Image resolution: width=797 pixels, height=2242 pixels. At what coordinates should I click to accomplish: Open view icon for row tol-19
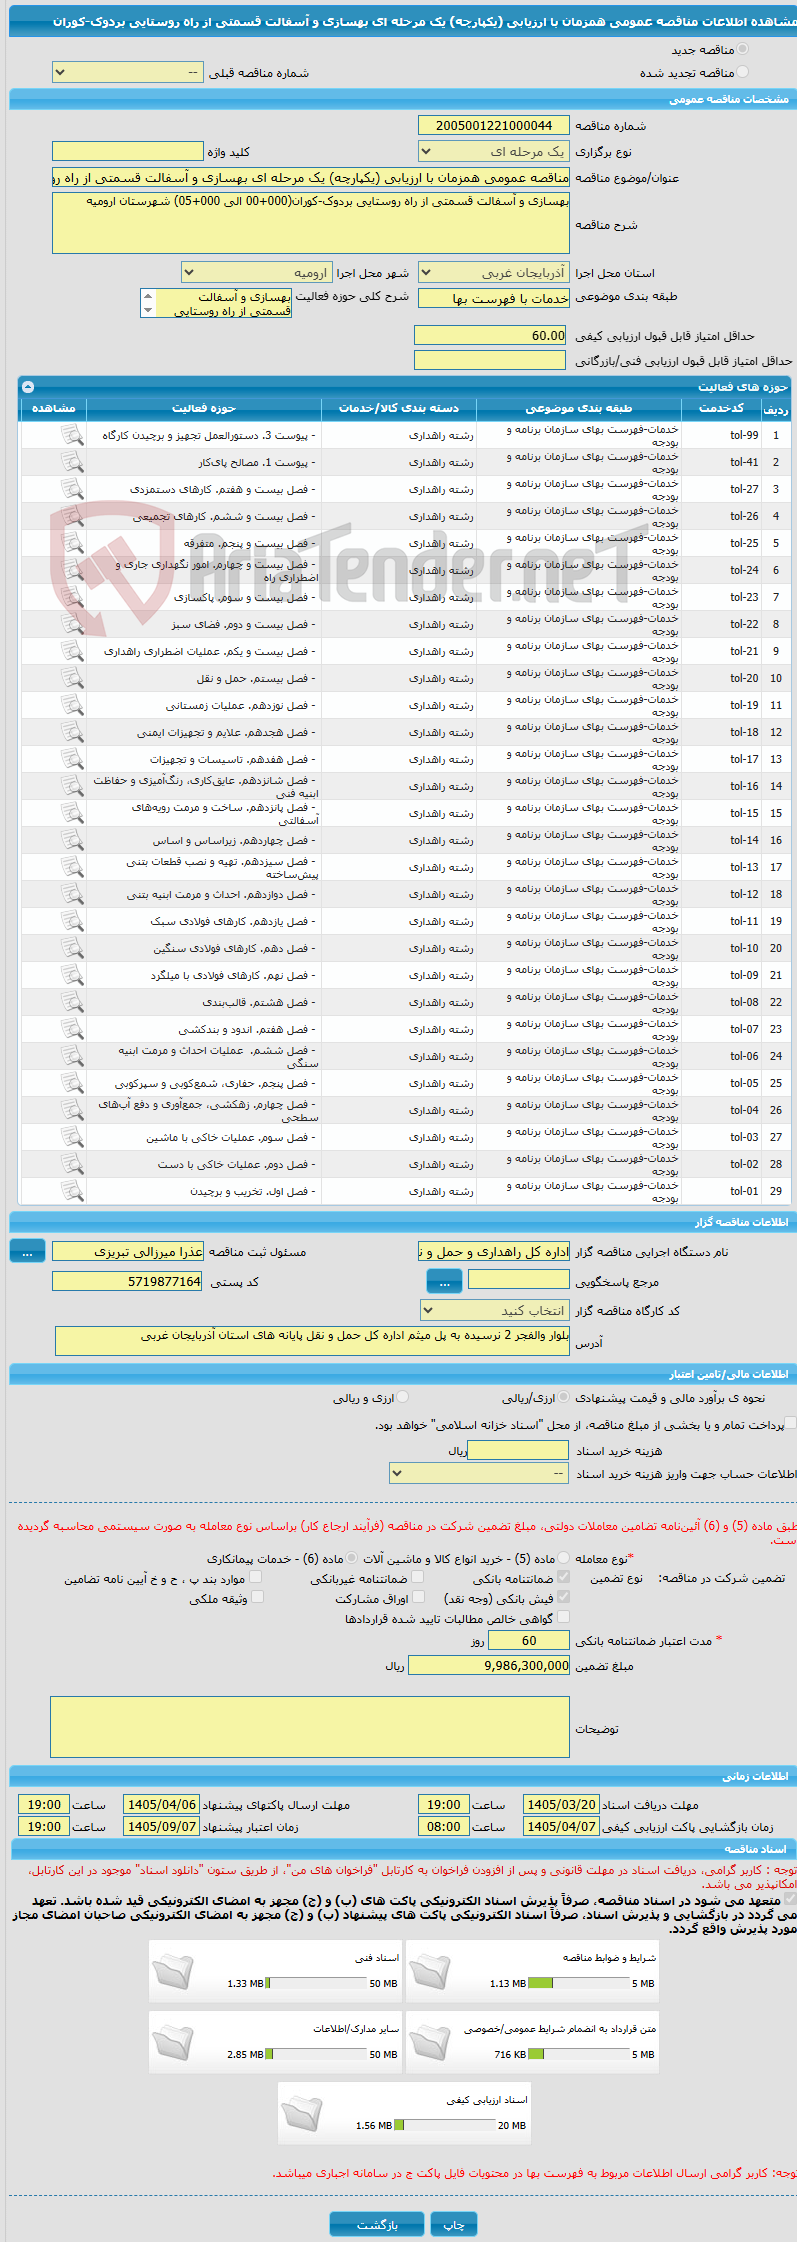(72, 705)
